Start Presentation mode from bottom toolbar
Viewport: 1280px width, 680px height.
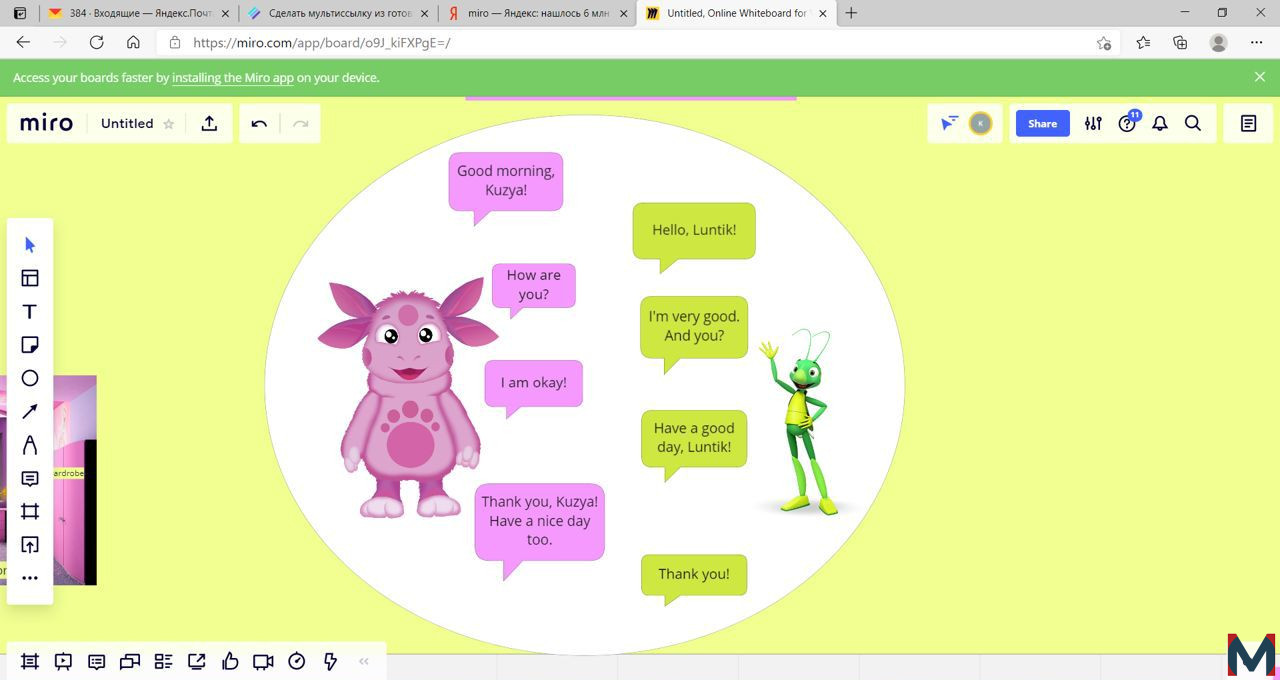click(x=63, y=661)
